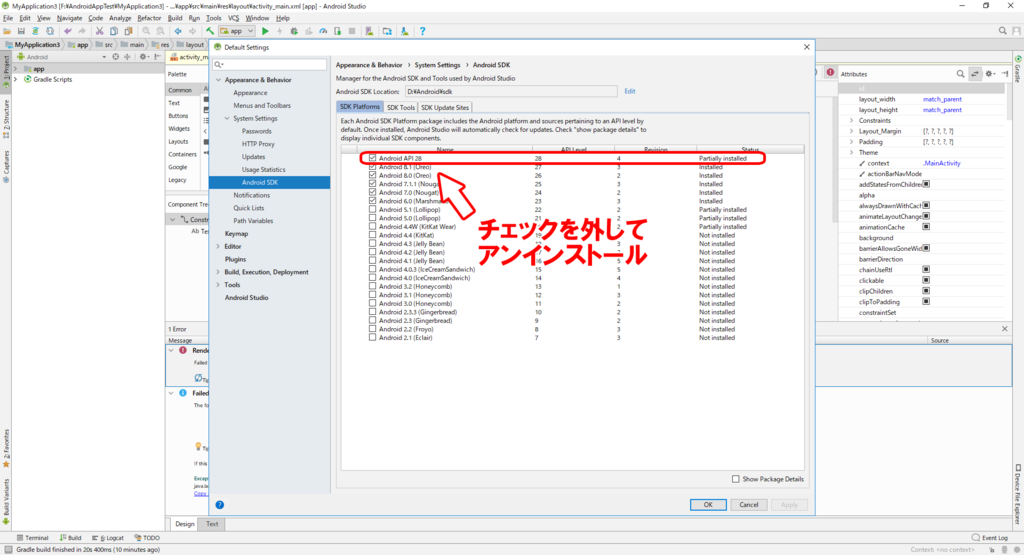
Task: Click the Debug app bug icon
Action: tap(294, 31)
